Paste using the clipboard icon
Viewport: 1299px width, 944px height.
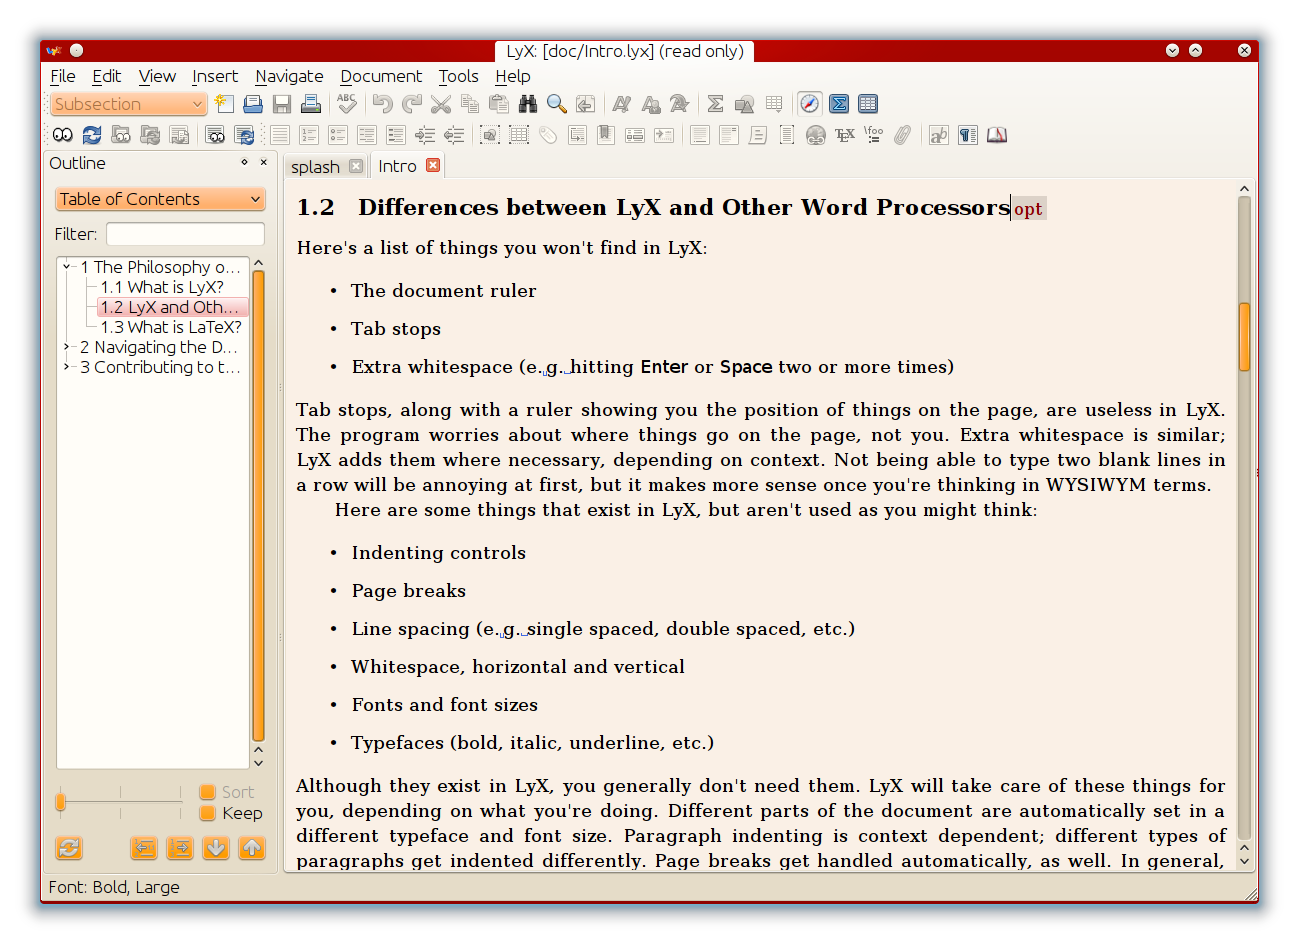click(x=499, y=104)
